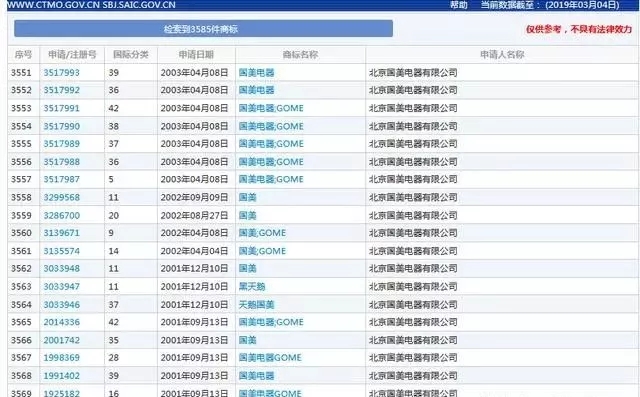Open 国美电器 trademark in row 3552
Viewport: 640px width, 397px height.
(256, 90)
